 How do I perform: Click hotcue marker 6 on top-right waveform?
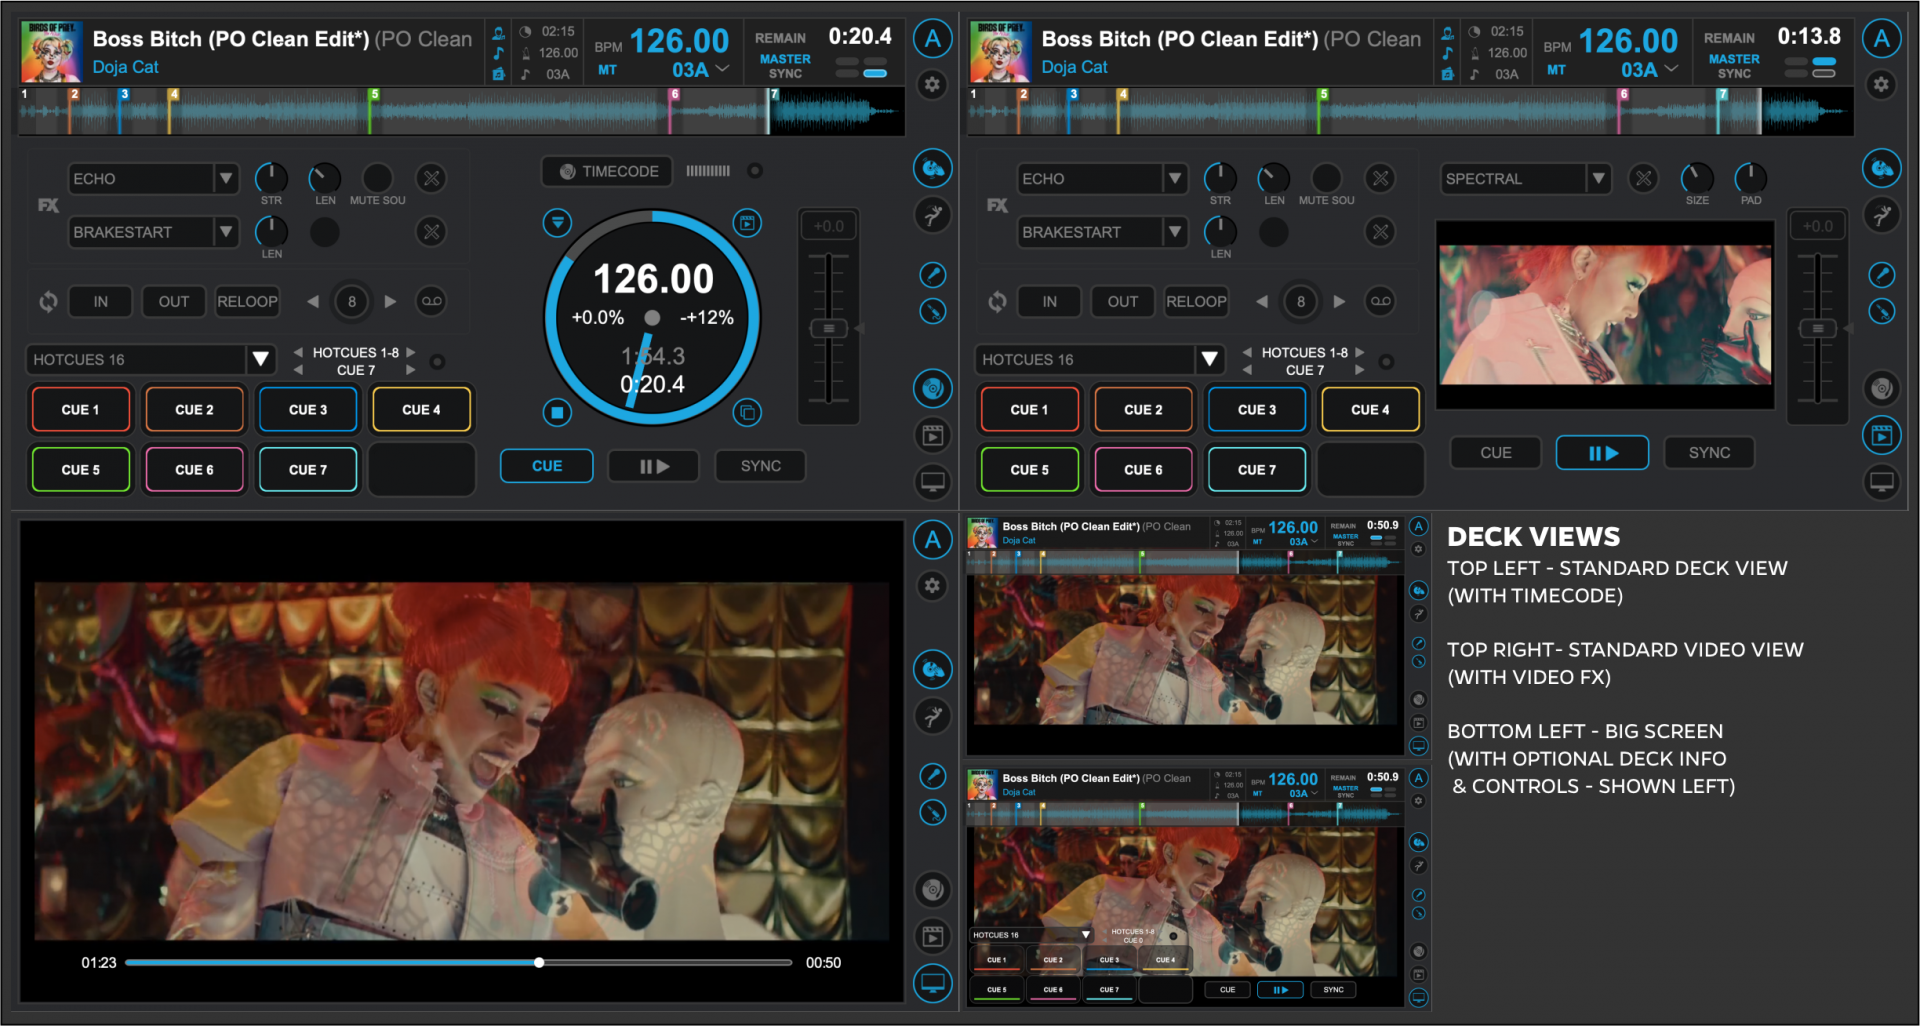click(x=1623, y=94)
